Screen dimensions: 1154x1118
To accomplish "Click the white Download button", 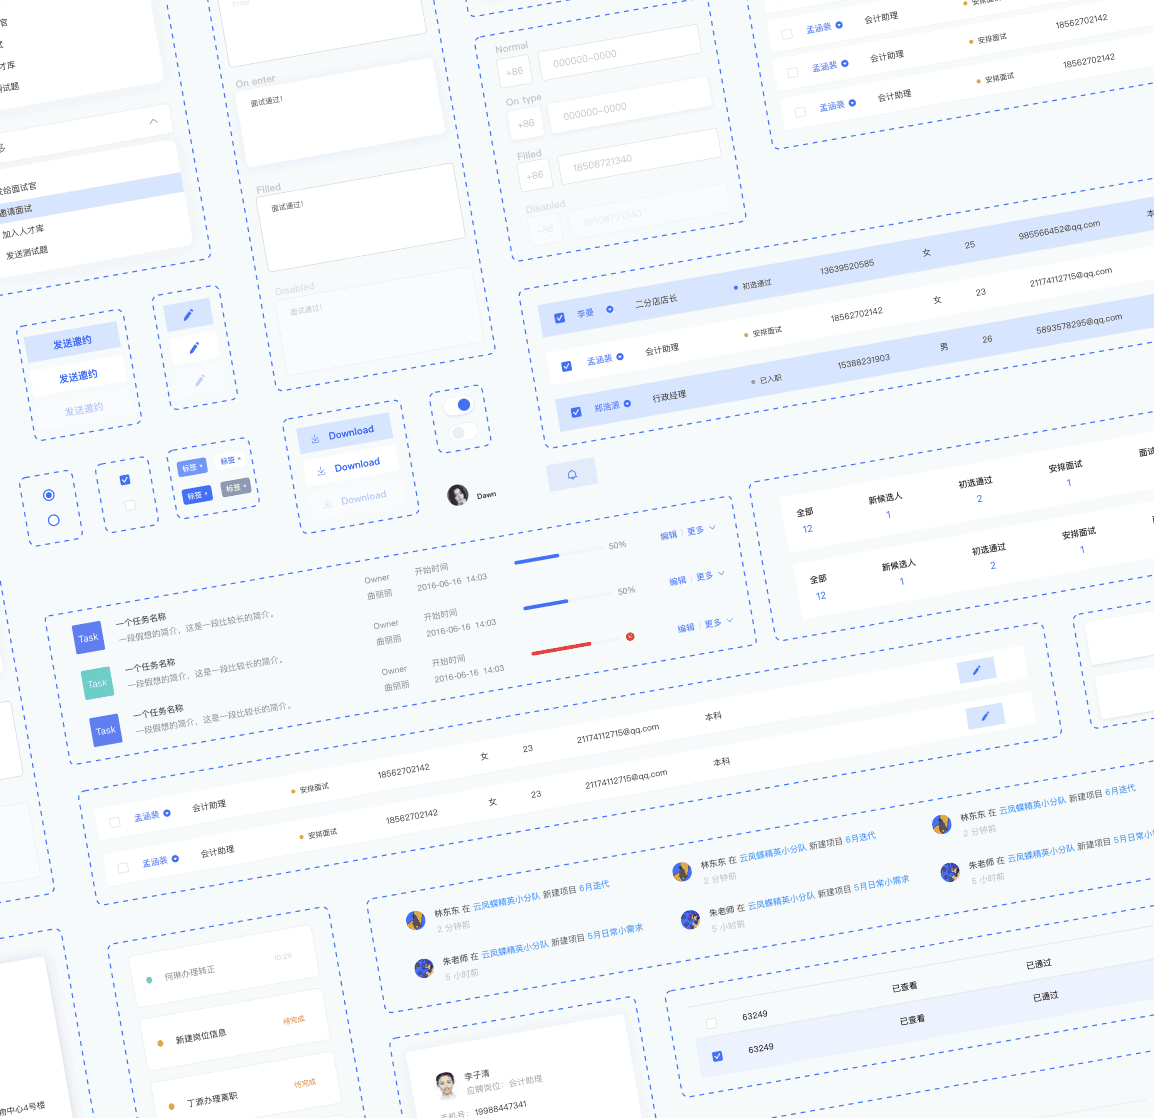I will click(x=350, y=466).
